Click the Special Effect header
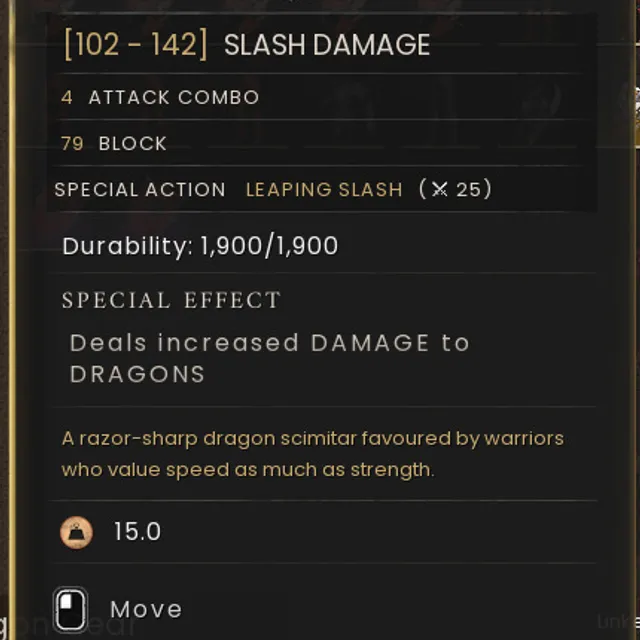640x640 pixels. pyautogui.click(x=171, y=300)
